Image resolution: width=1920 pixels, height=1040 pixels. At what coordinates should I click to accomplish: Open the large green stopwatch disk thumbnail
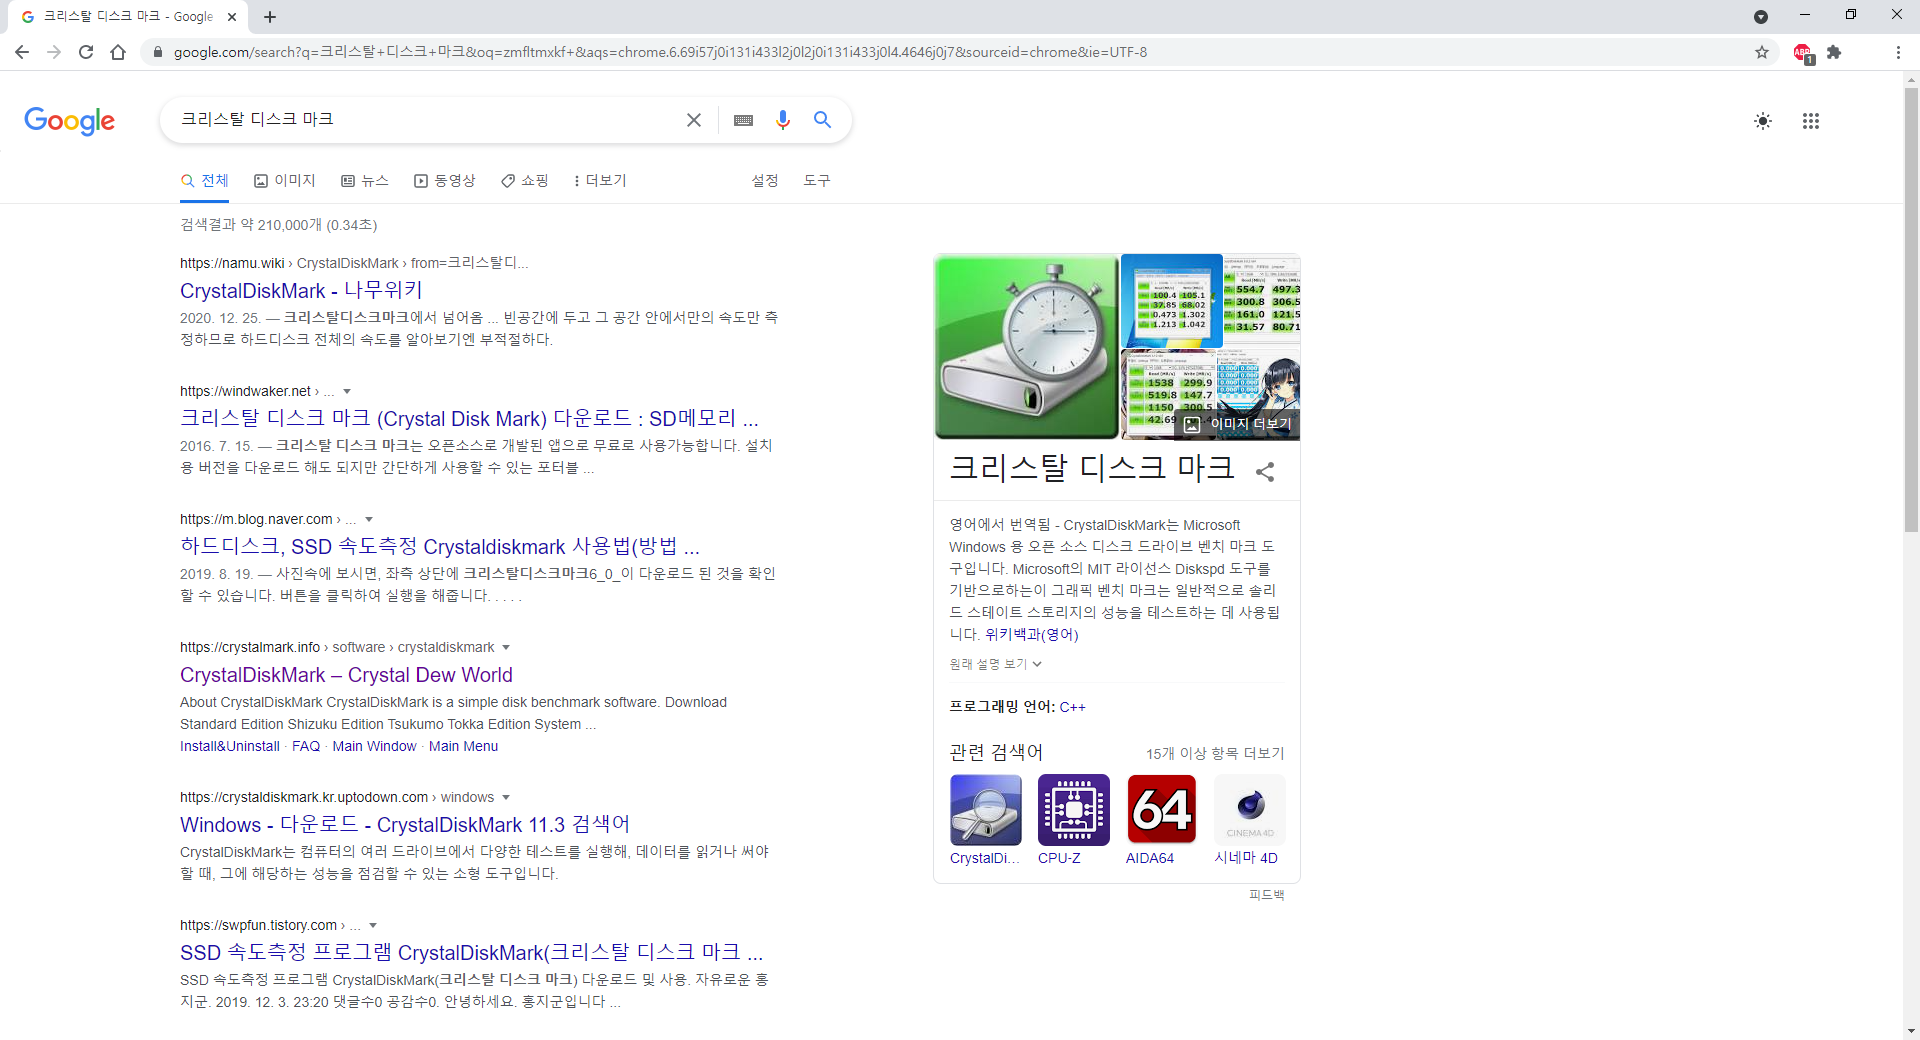[x=1026, y=347]
